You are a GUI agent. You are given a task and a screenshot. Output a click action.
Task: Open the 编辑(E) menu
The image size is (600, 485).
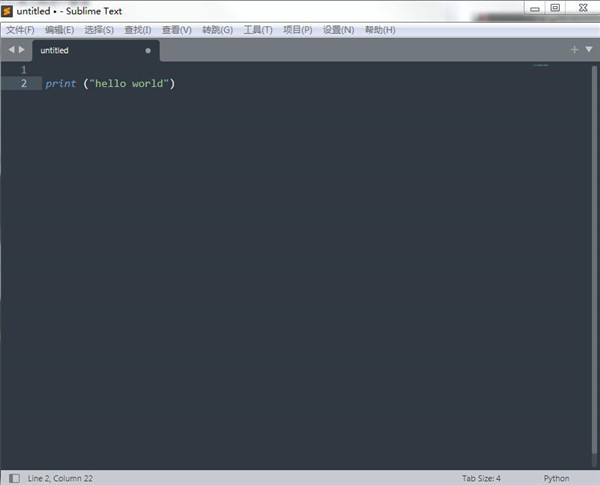point(59,30)
